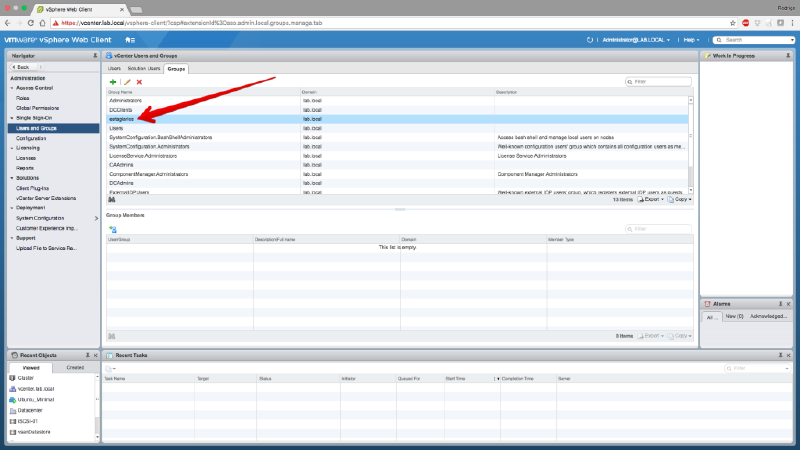Open the Created tab in Recent Objects
This screenshot has height=450, width=800.
pyautogui.click(x=75, y=367)
